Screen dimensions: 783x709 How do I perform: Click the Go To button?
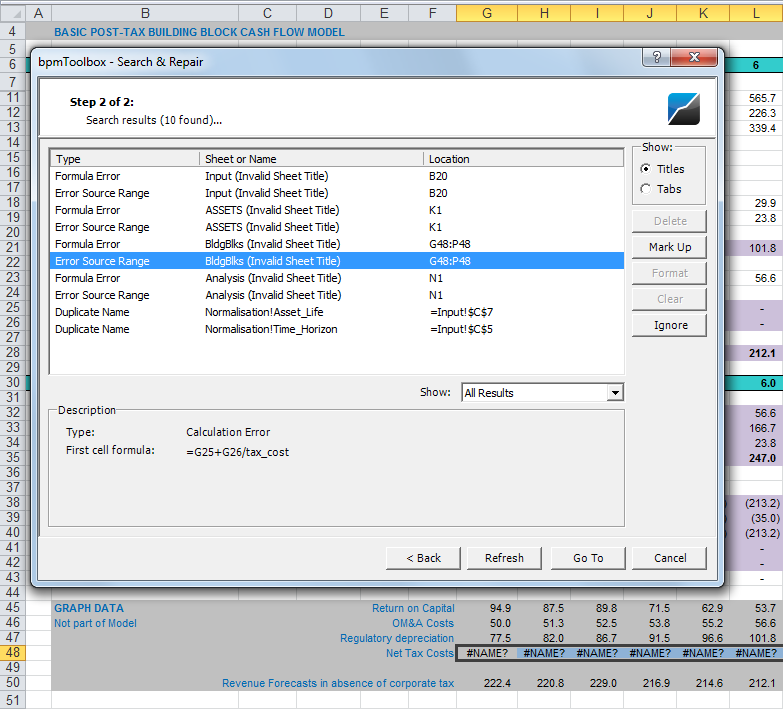tap(588, 558)
